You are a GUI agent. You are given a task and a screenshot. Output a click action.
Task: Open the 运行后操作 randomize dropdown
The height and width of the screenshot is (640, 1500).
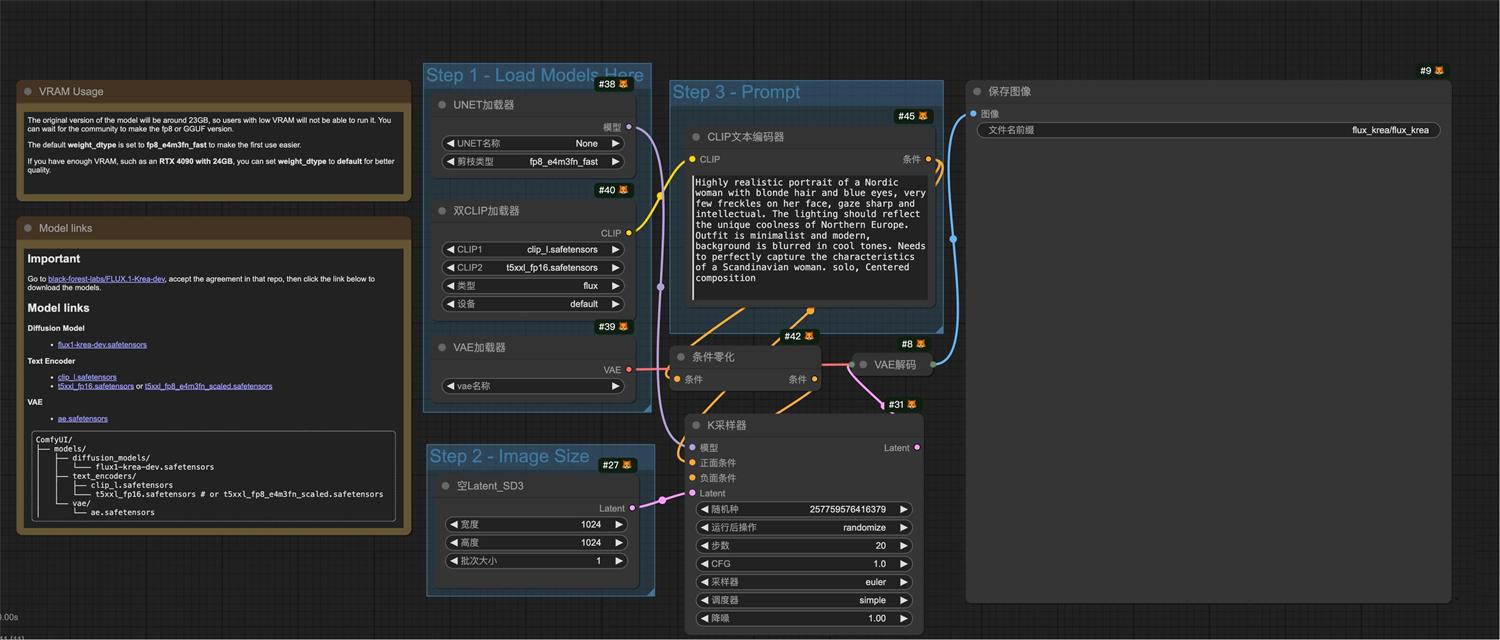pyautogui.click(x=804, y=527)
